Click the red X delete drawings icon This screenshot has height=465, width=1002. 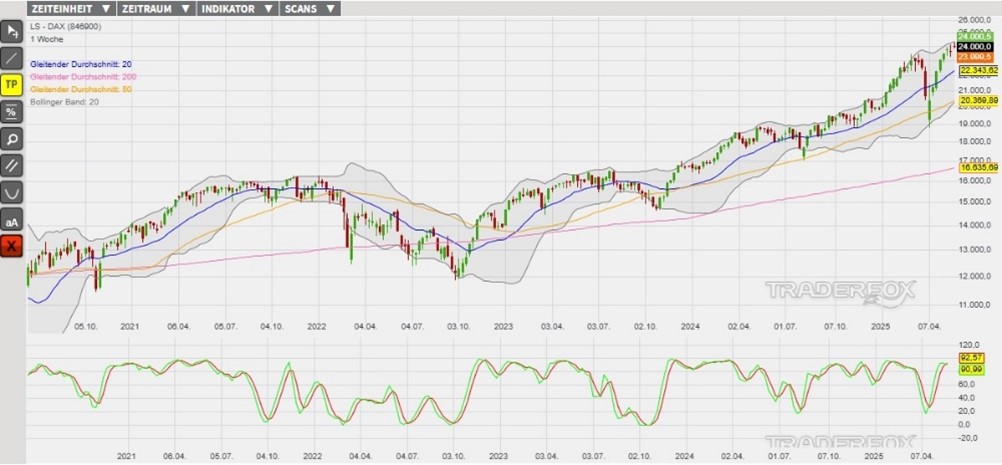click(x=11, y=246)
